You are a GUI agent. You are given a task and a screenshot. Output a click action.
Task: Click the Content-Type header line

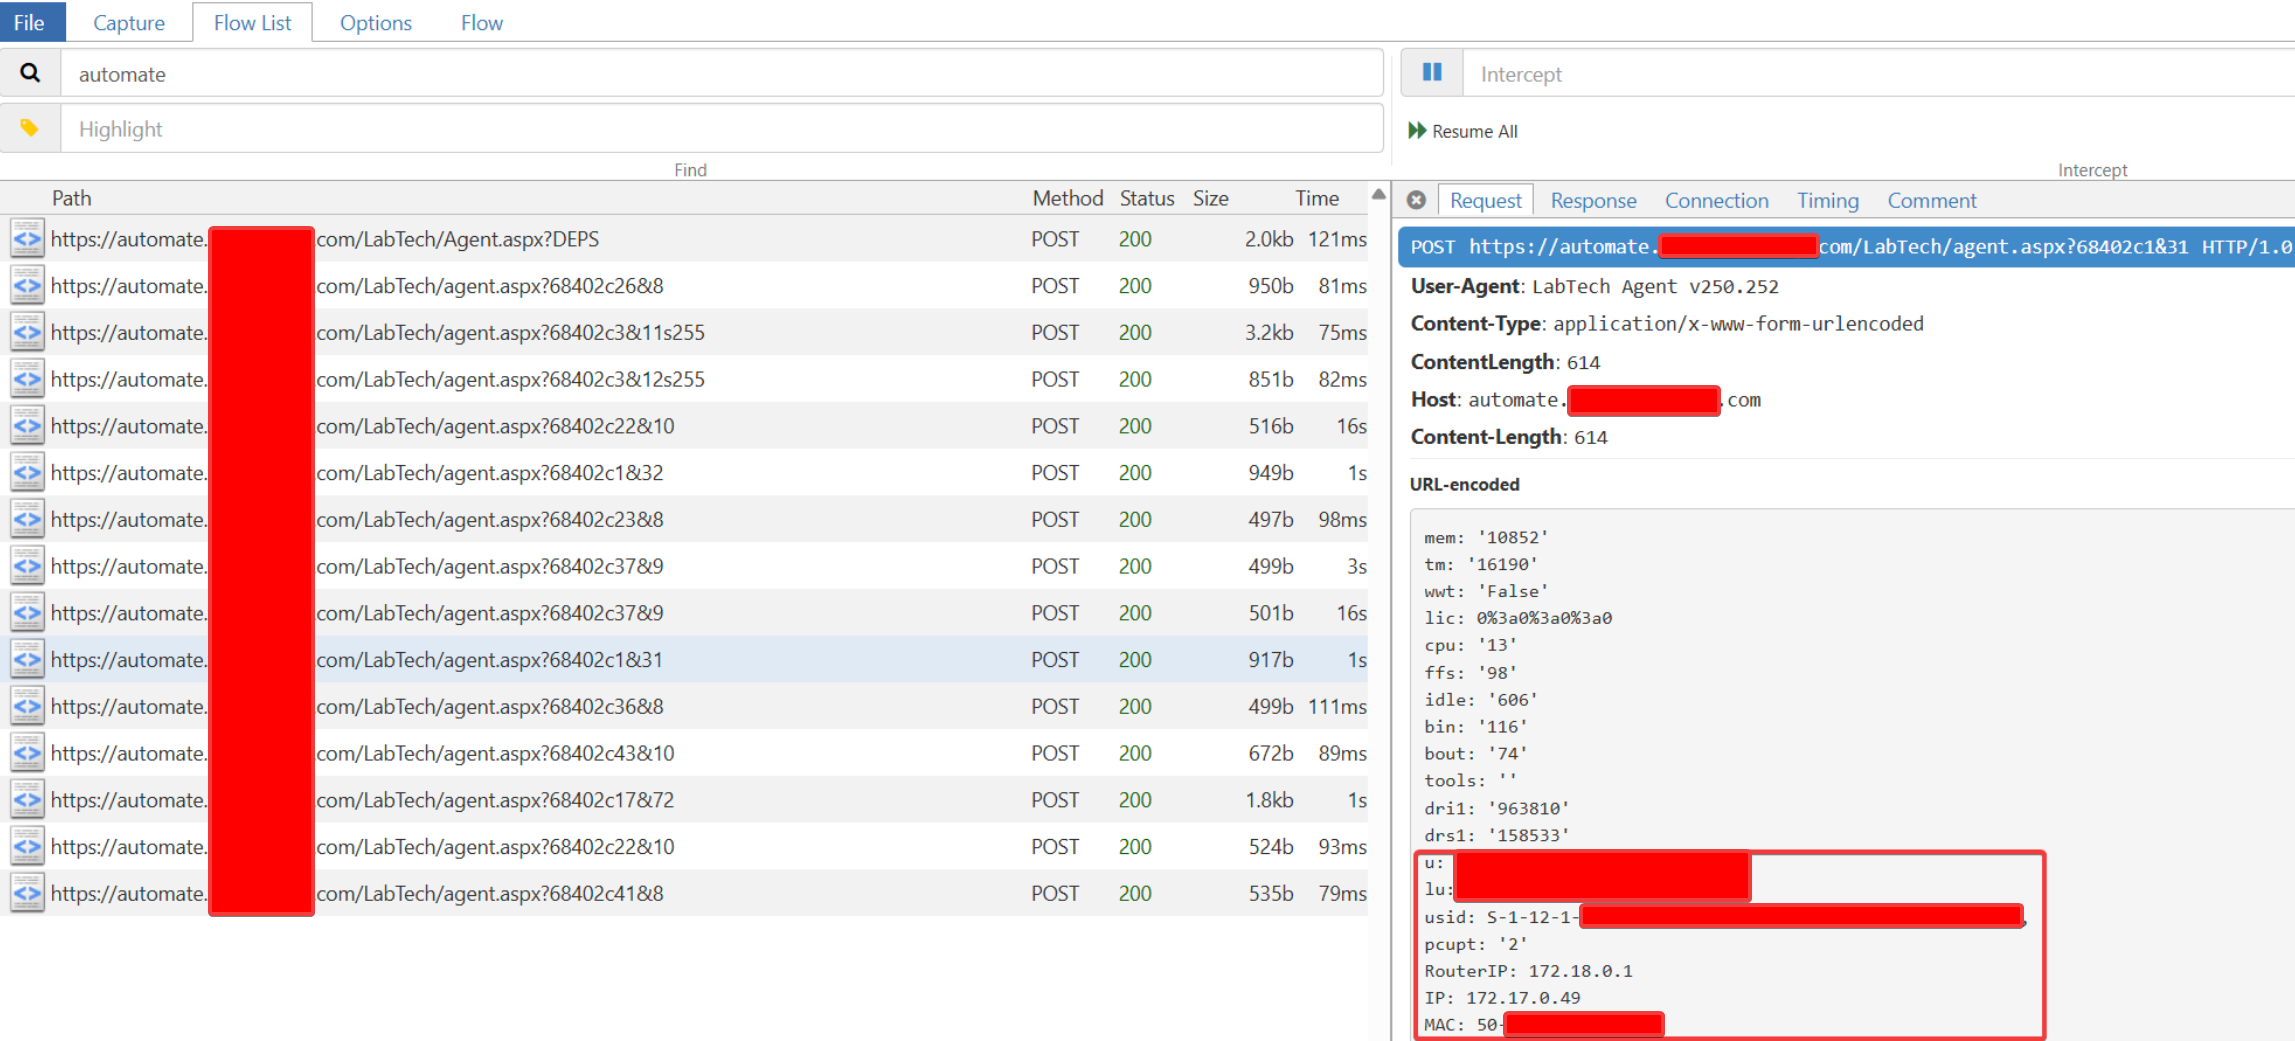pos(1667,324)
